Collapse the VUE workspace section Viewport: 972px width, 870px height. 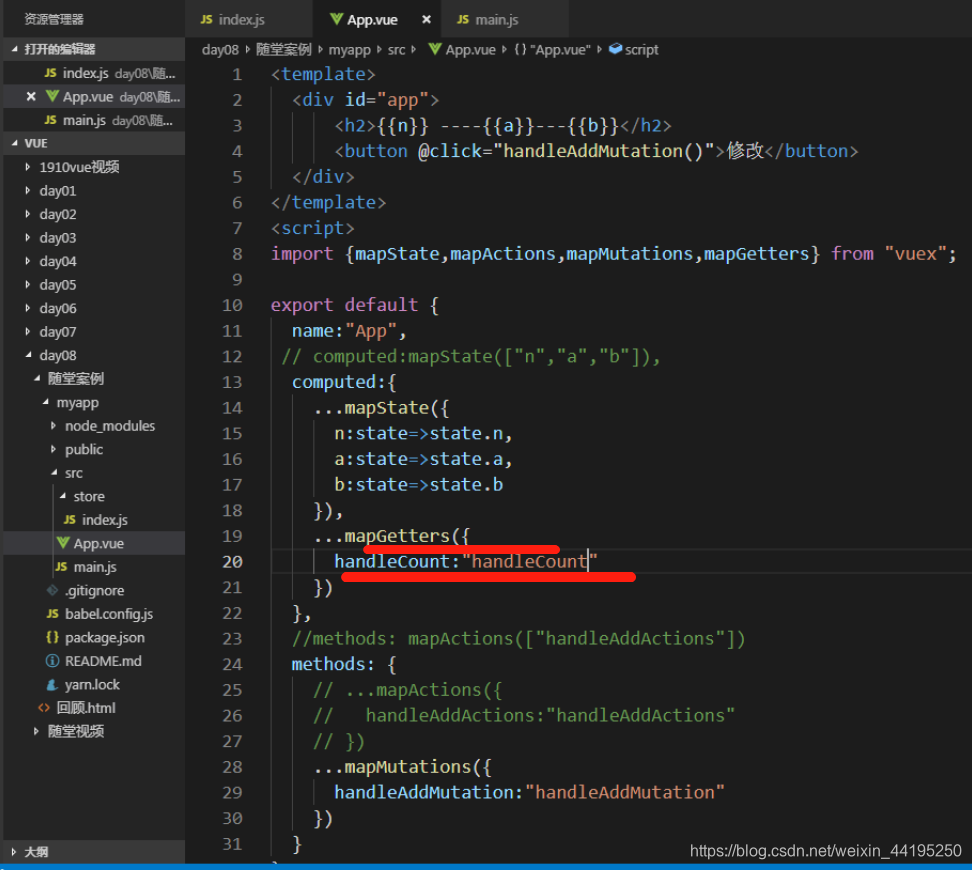point(14,143)
